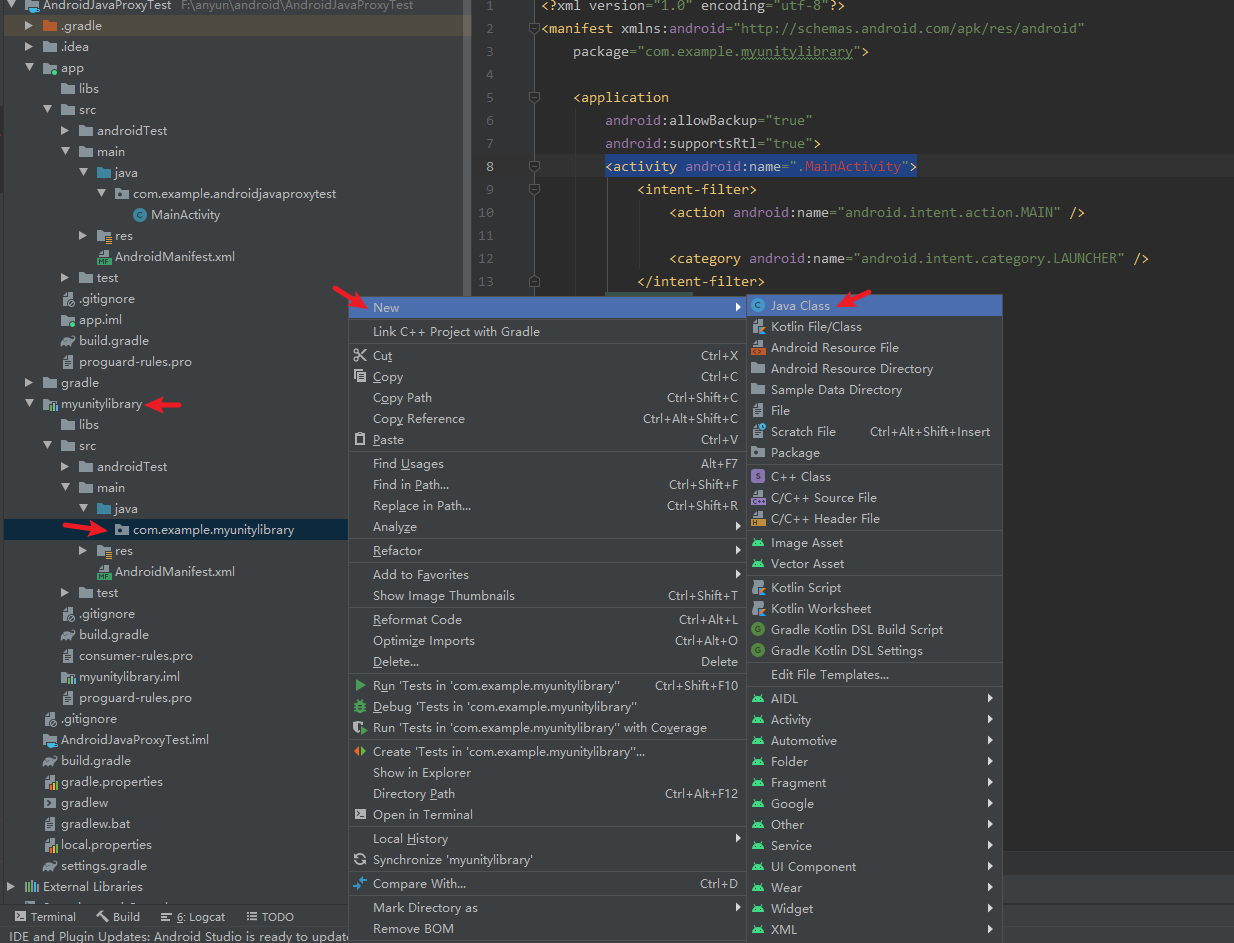Click the C/C++ Header File icon
Image resolution: width=1234 pixels, height=943 pixels.
click(758, 519)
